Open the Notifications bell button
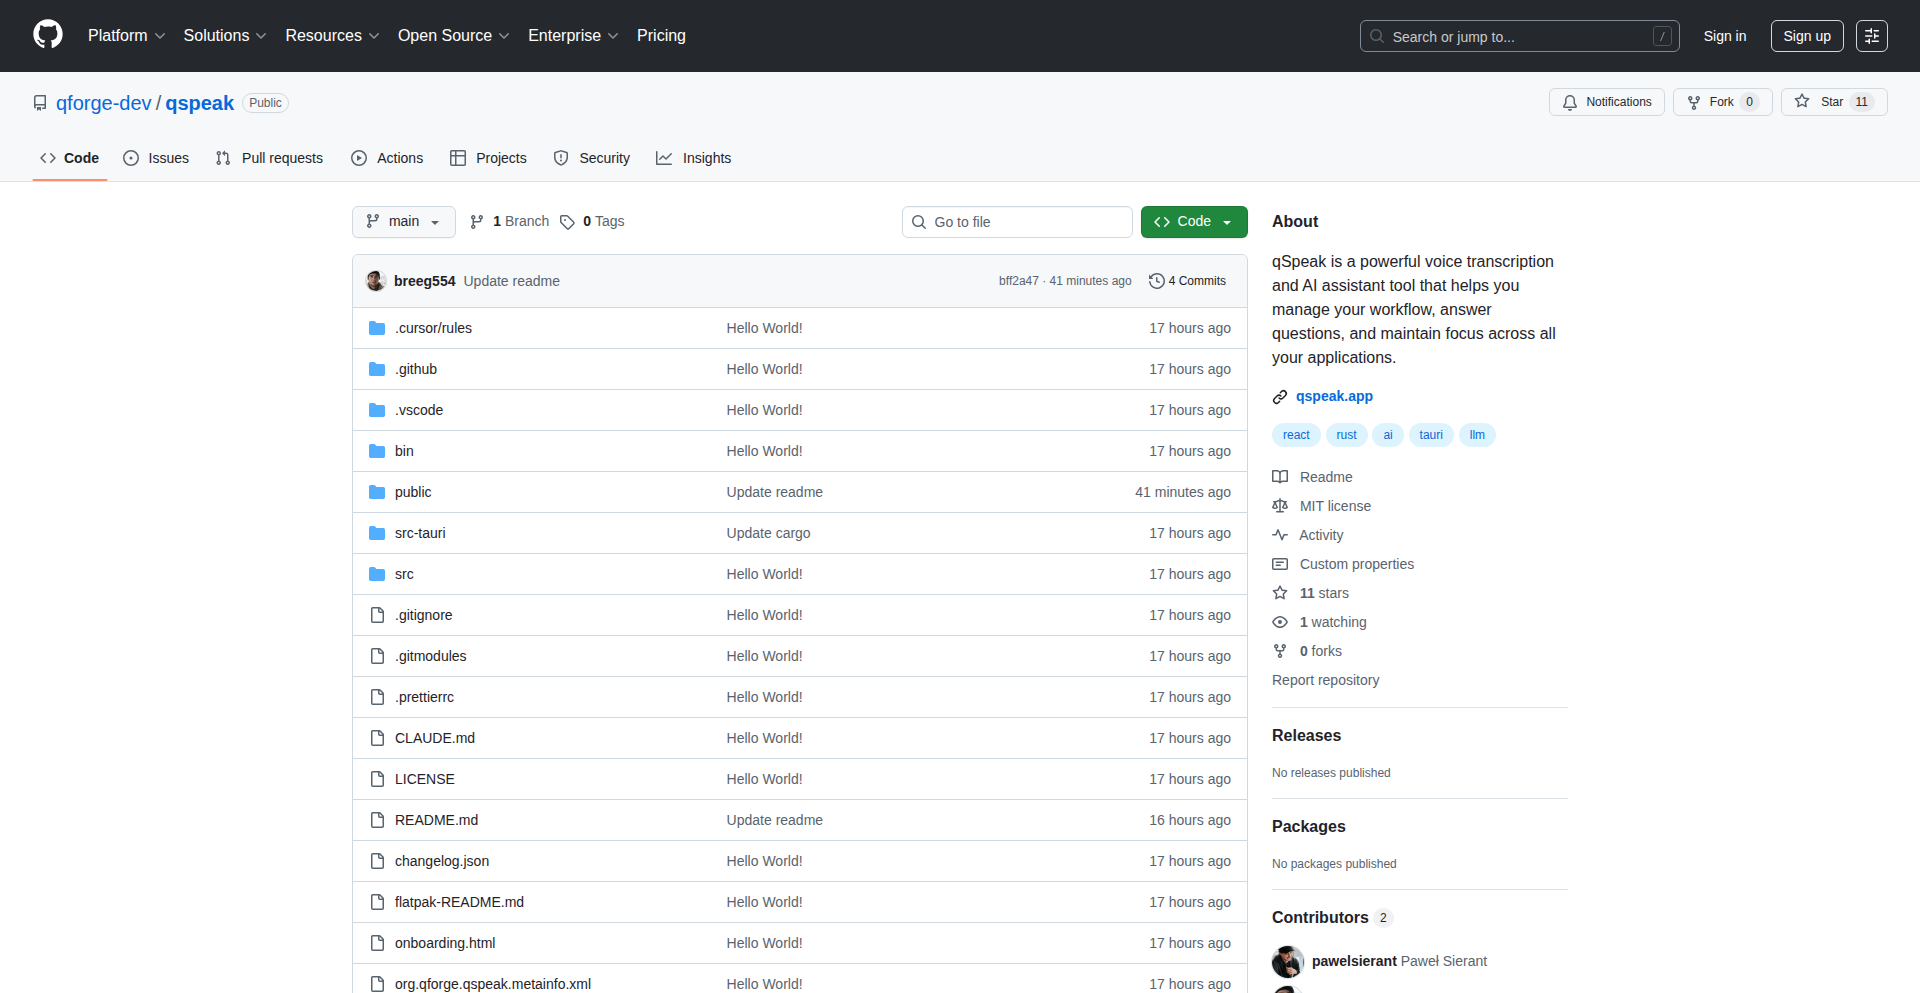The height and width of the screenshot is (993, 1920). pyautogui.click(x=1606, y=102)
